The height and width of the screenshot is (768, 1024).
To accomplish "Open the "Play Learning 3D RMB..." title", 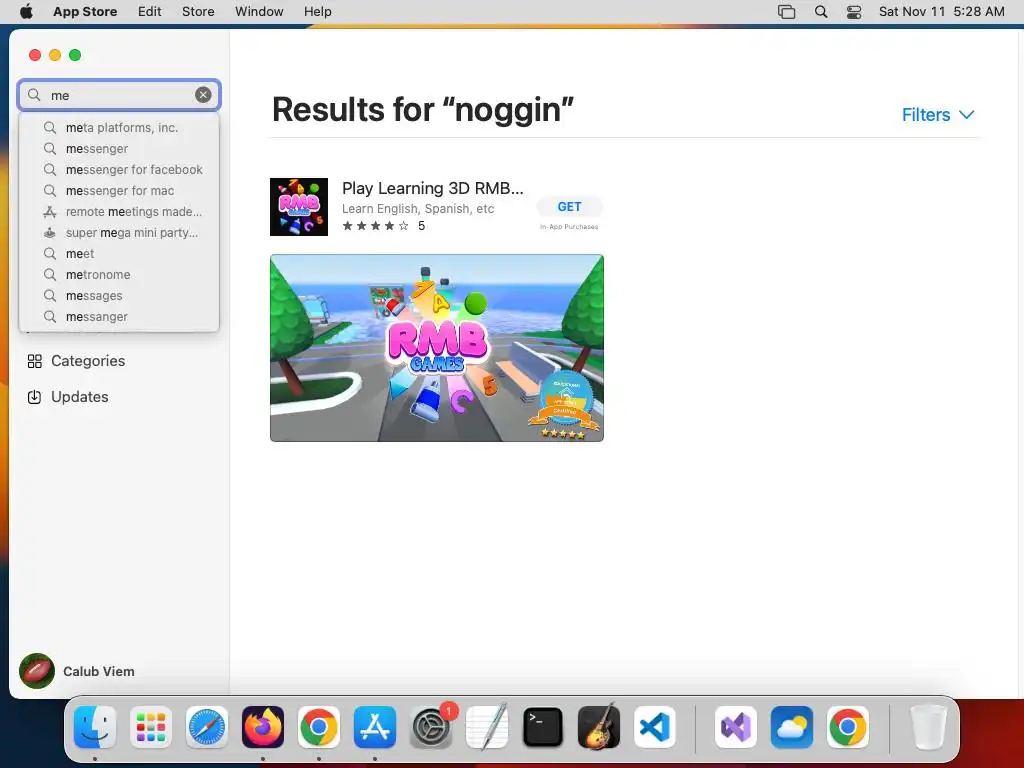I will click(433, 188).
